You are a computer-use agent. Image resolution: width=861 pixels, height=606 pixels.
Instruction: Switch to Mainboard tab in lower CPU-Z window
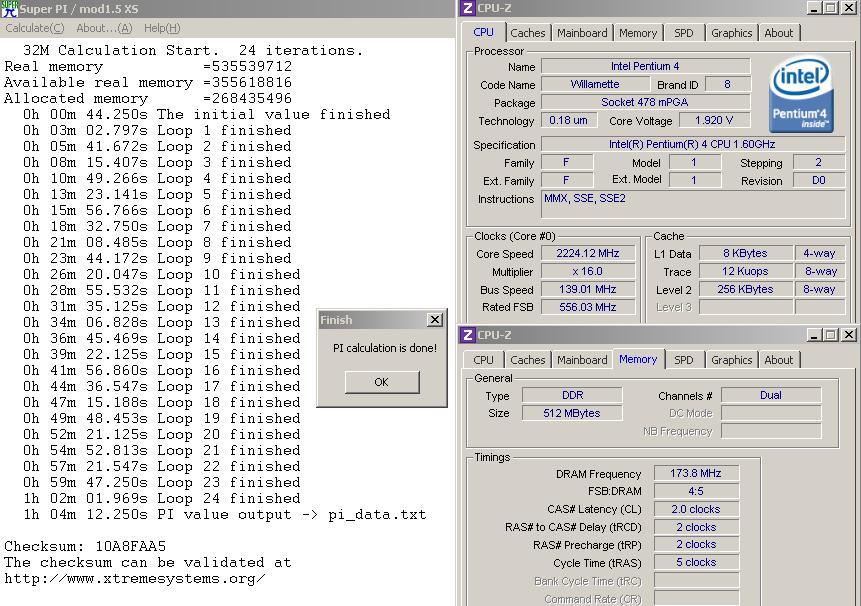point(582,360)
